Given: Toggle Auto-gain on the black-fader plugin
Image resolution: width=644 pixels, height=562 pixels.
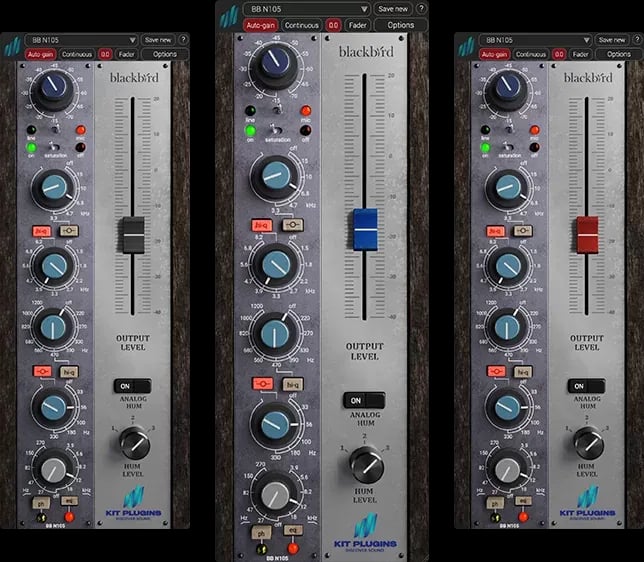Looking at the screenshot, I should [40, 54].
